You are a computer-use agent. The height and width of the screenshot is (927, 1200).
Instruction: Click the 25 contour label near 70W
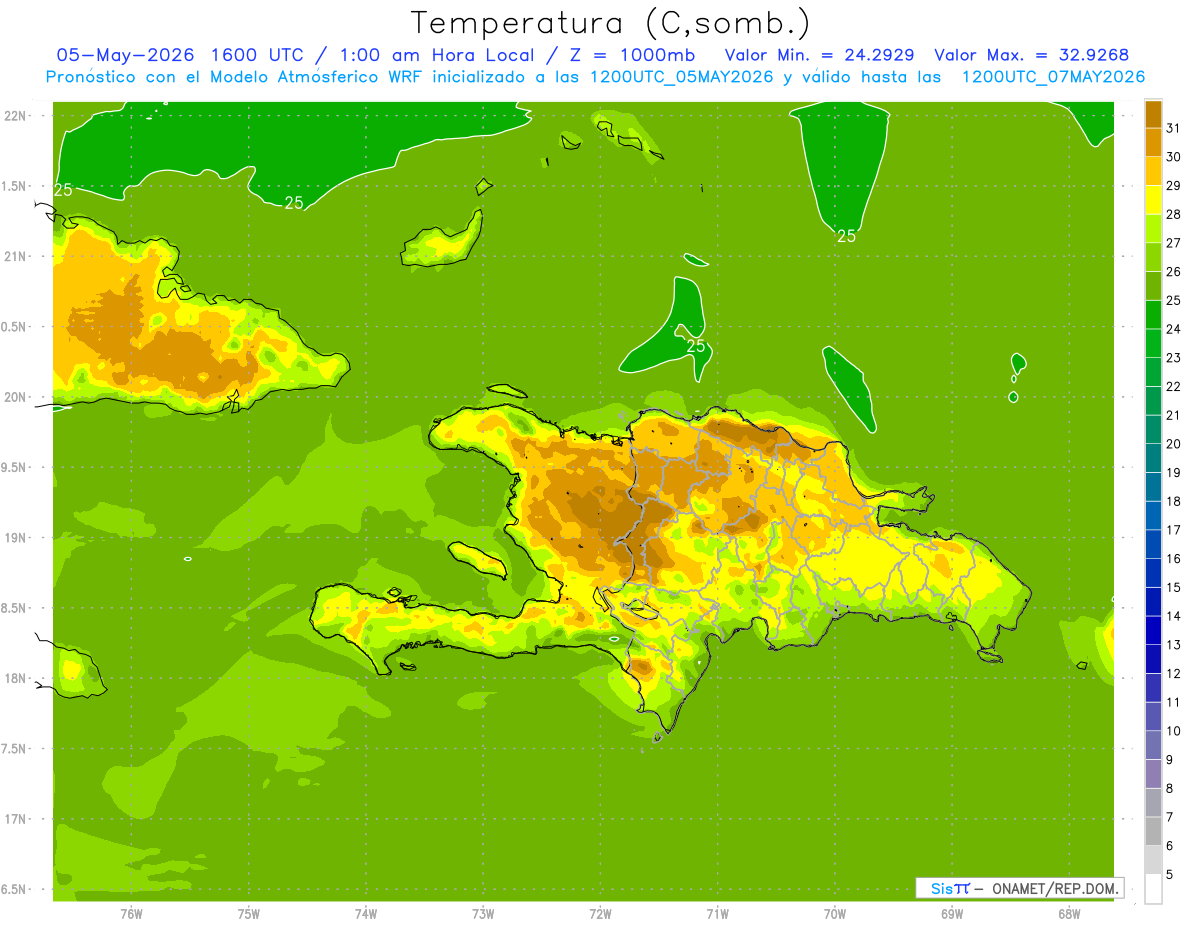(846, 236)
